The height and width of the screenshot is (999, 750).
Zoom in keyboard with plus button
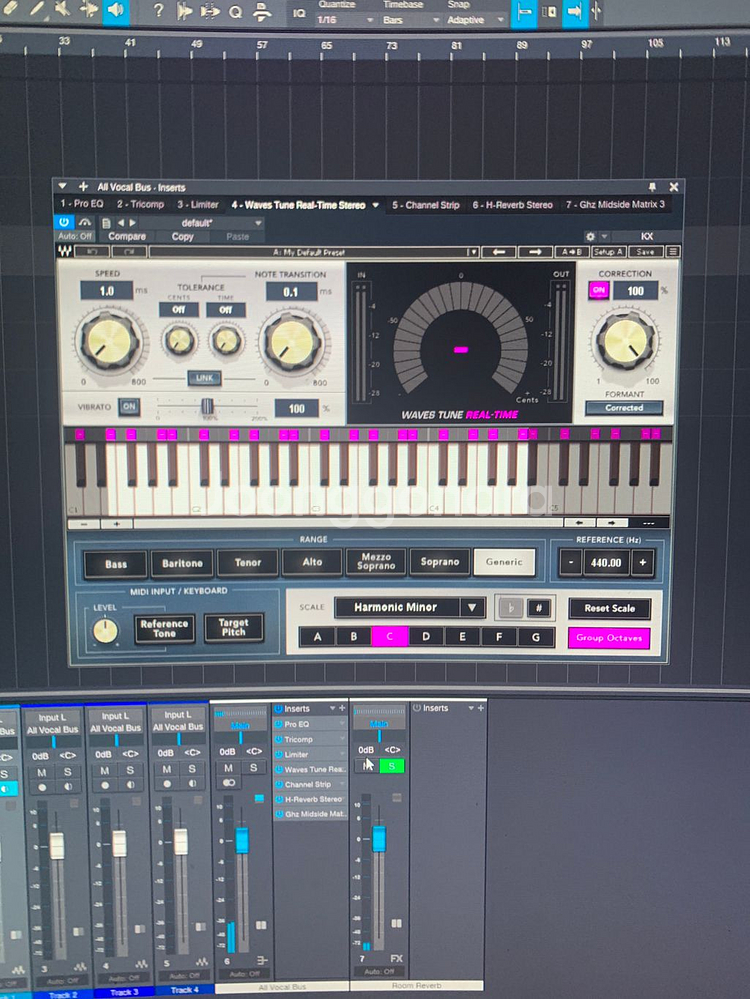[117, 524]
